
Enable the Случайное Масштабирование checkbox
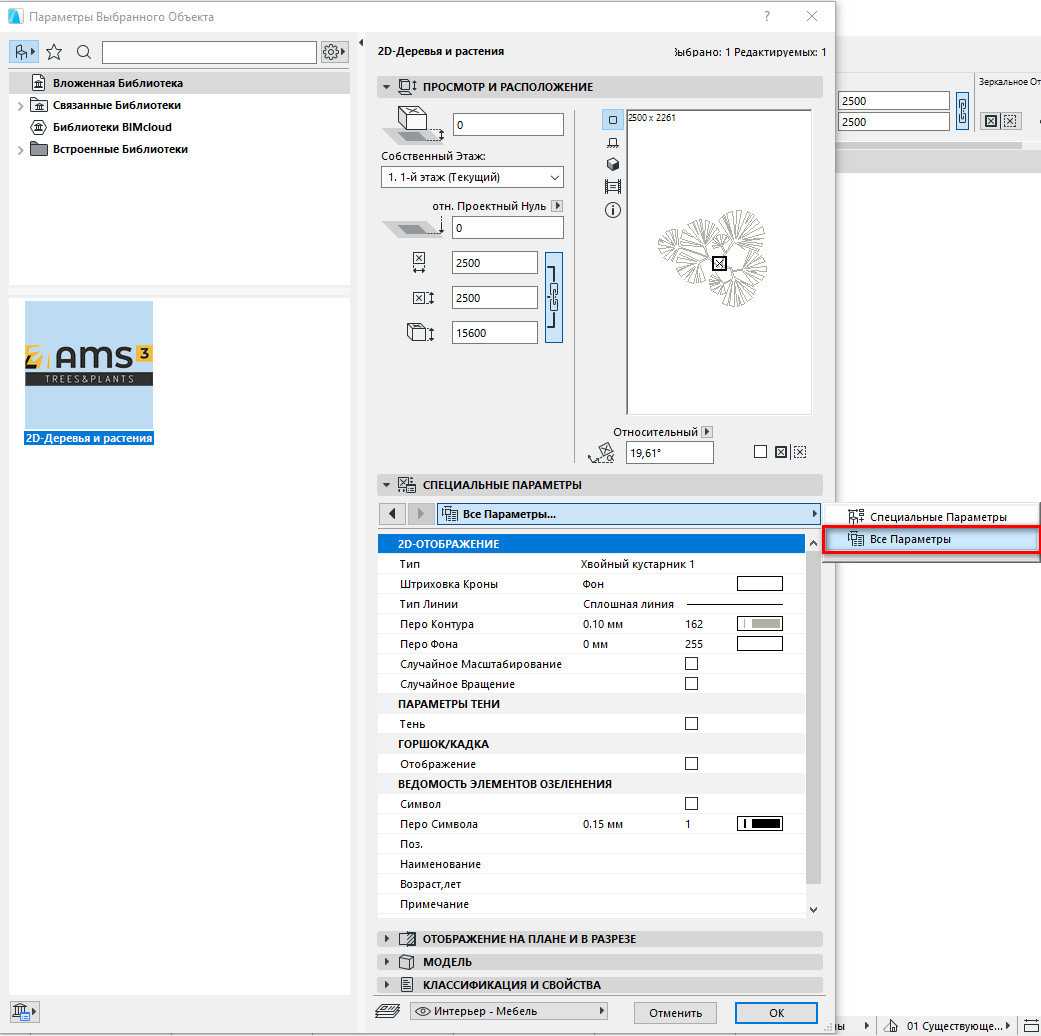point(691,664)
